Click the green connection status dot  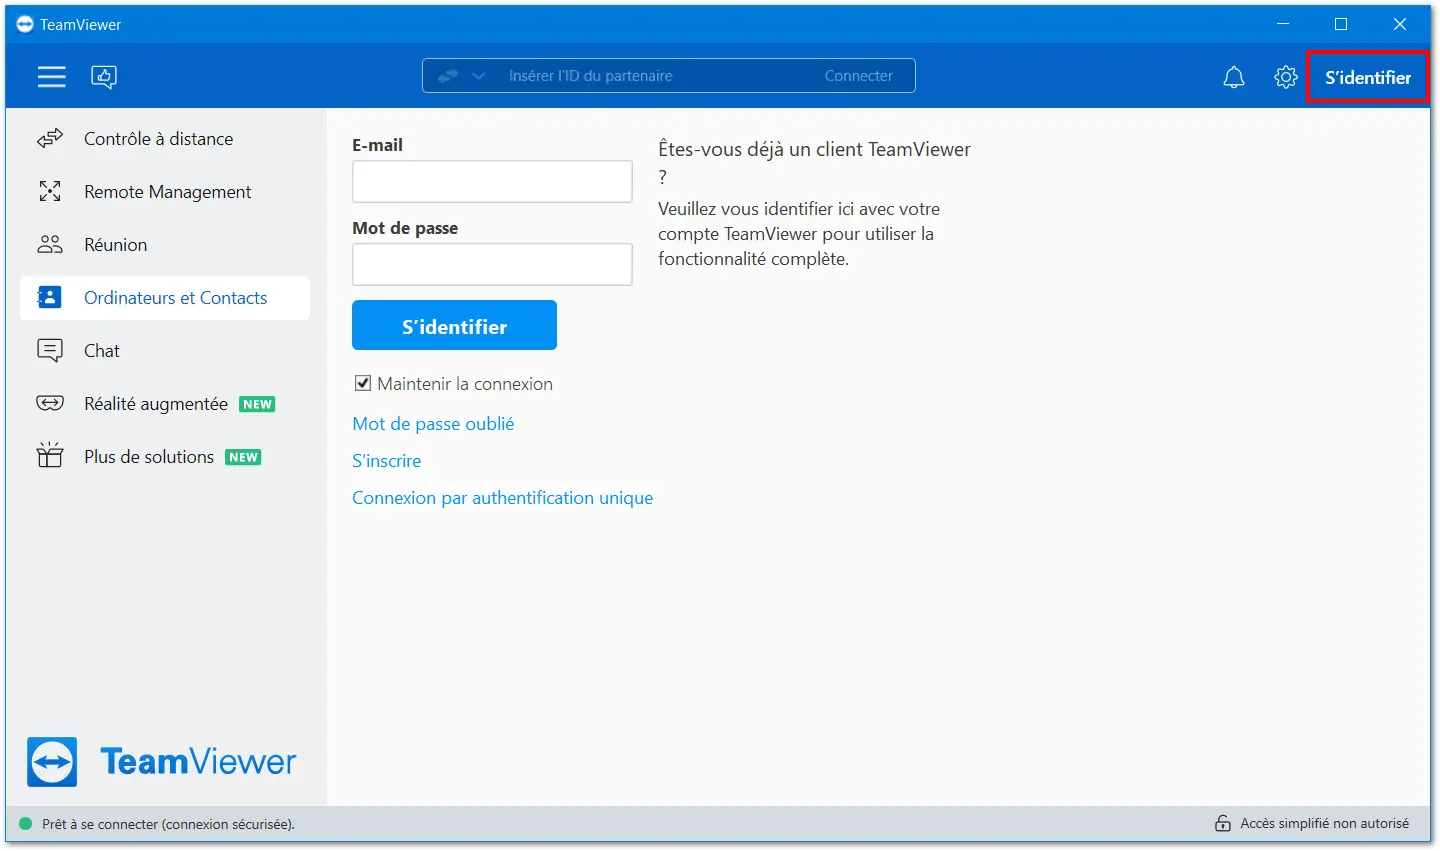(x=25, y=824)
